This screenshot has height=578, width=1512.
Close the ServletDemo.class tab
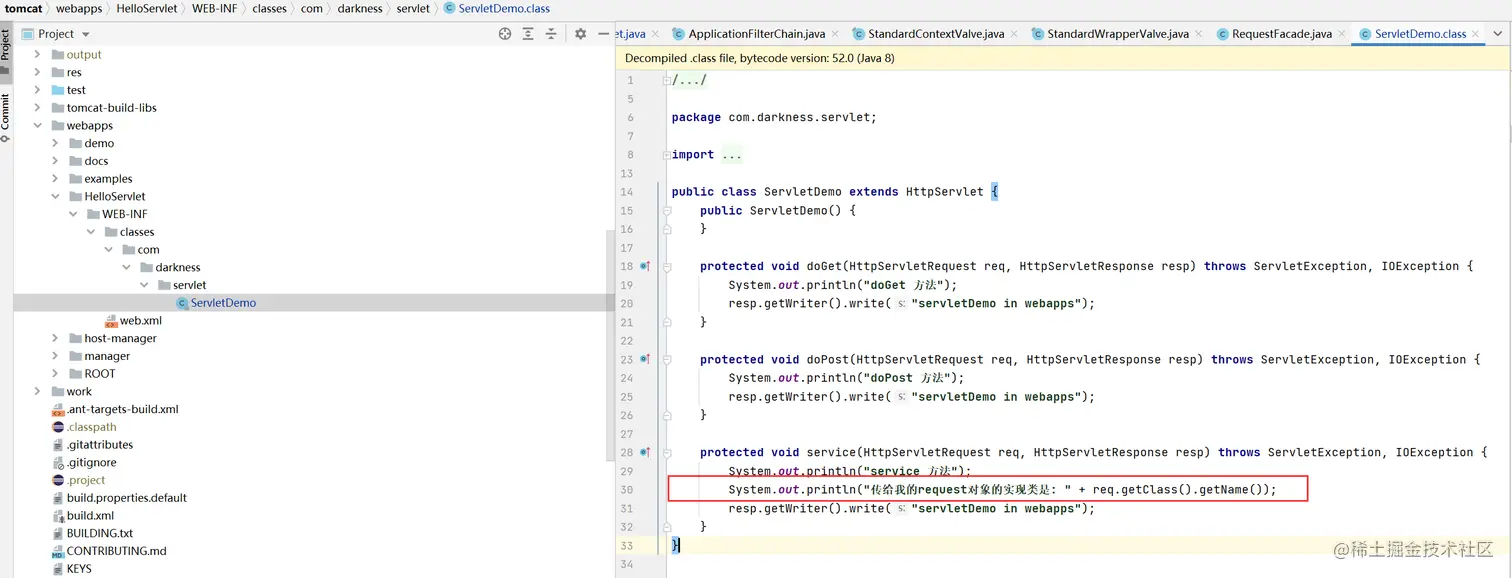coord(1475,34)
